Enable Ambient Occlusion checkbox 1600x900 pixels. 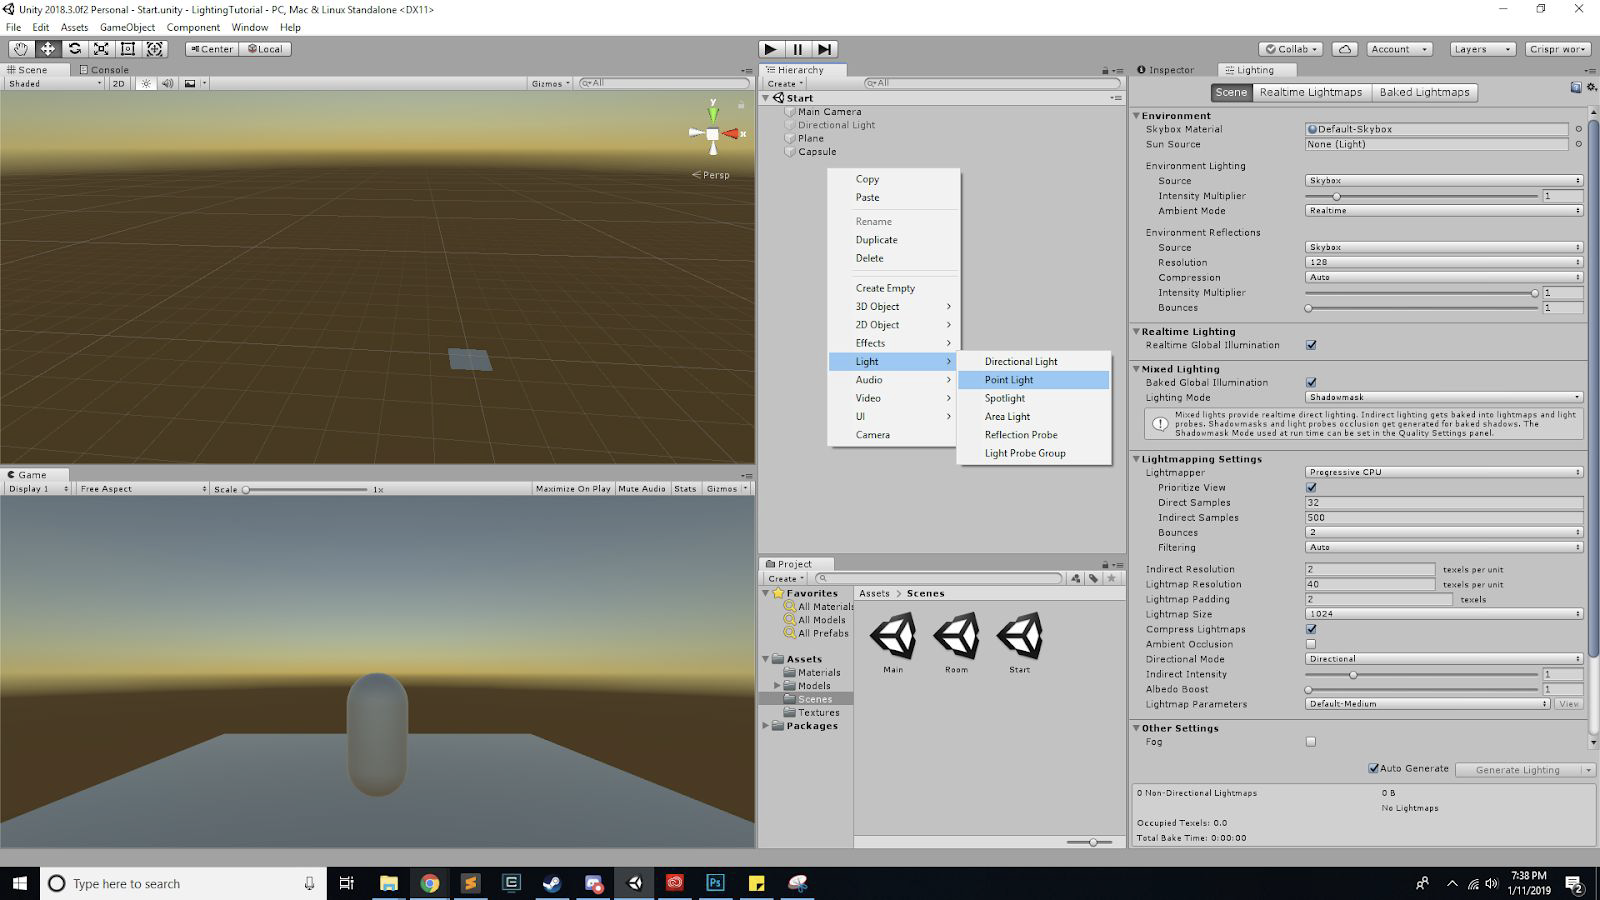1311,644
